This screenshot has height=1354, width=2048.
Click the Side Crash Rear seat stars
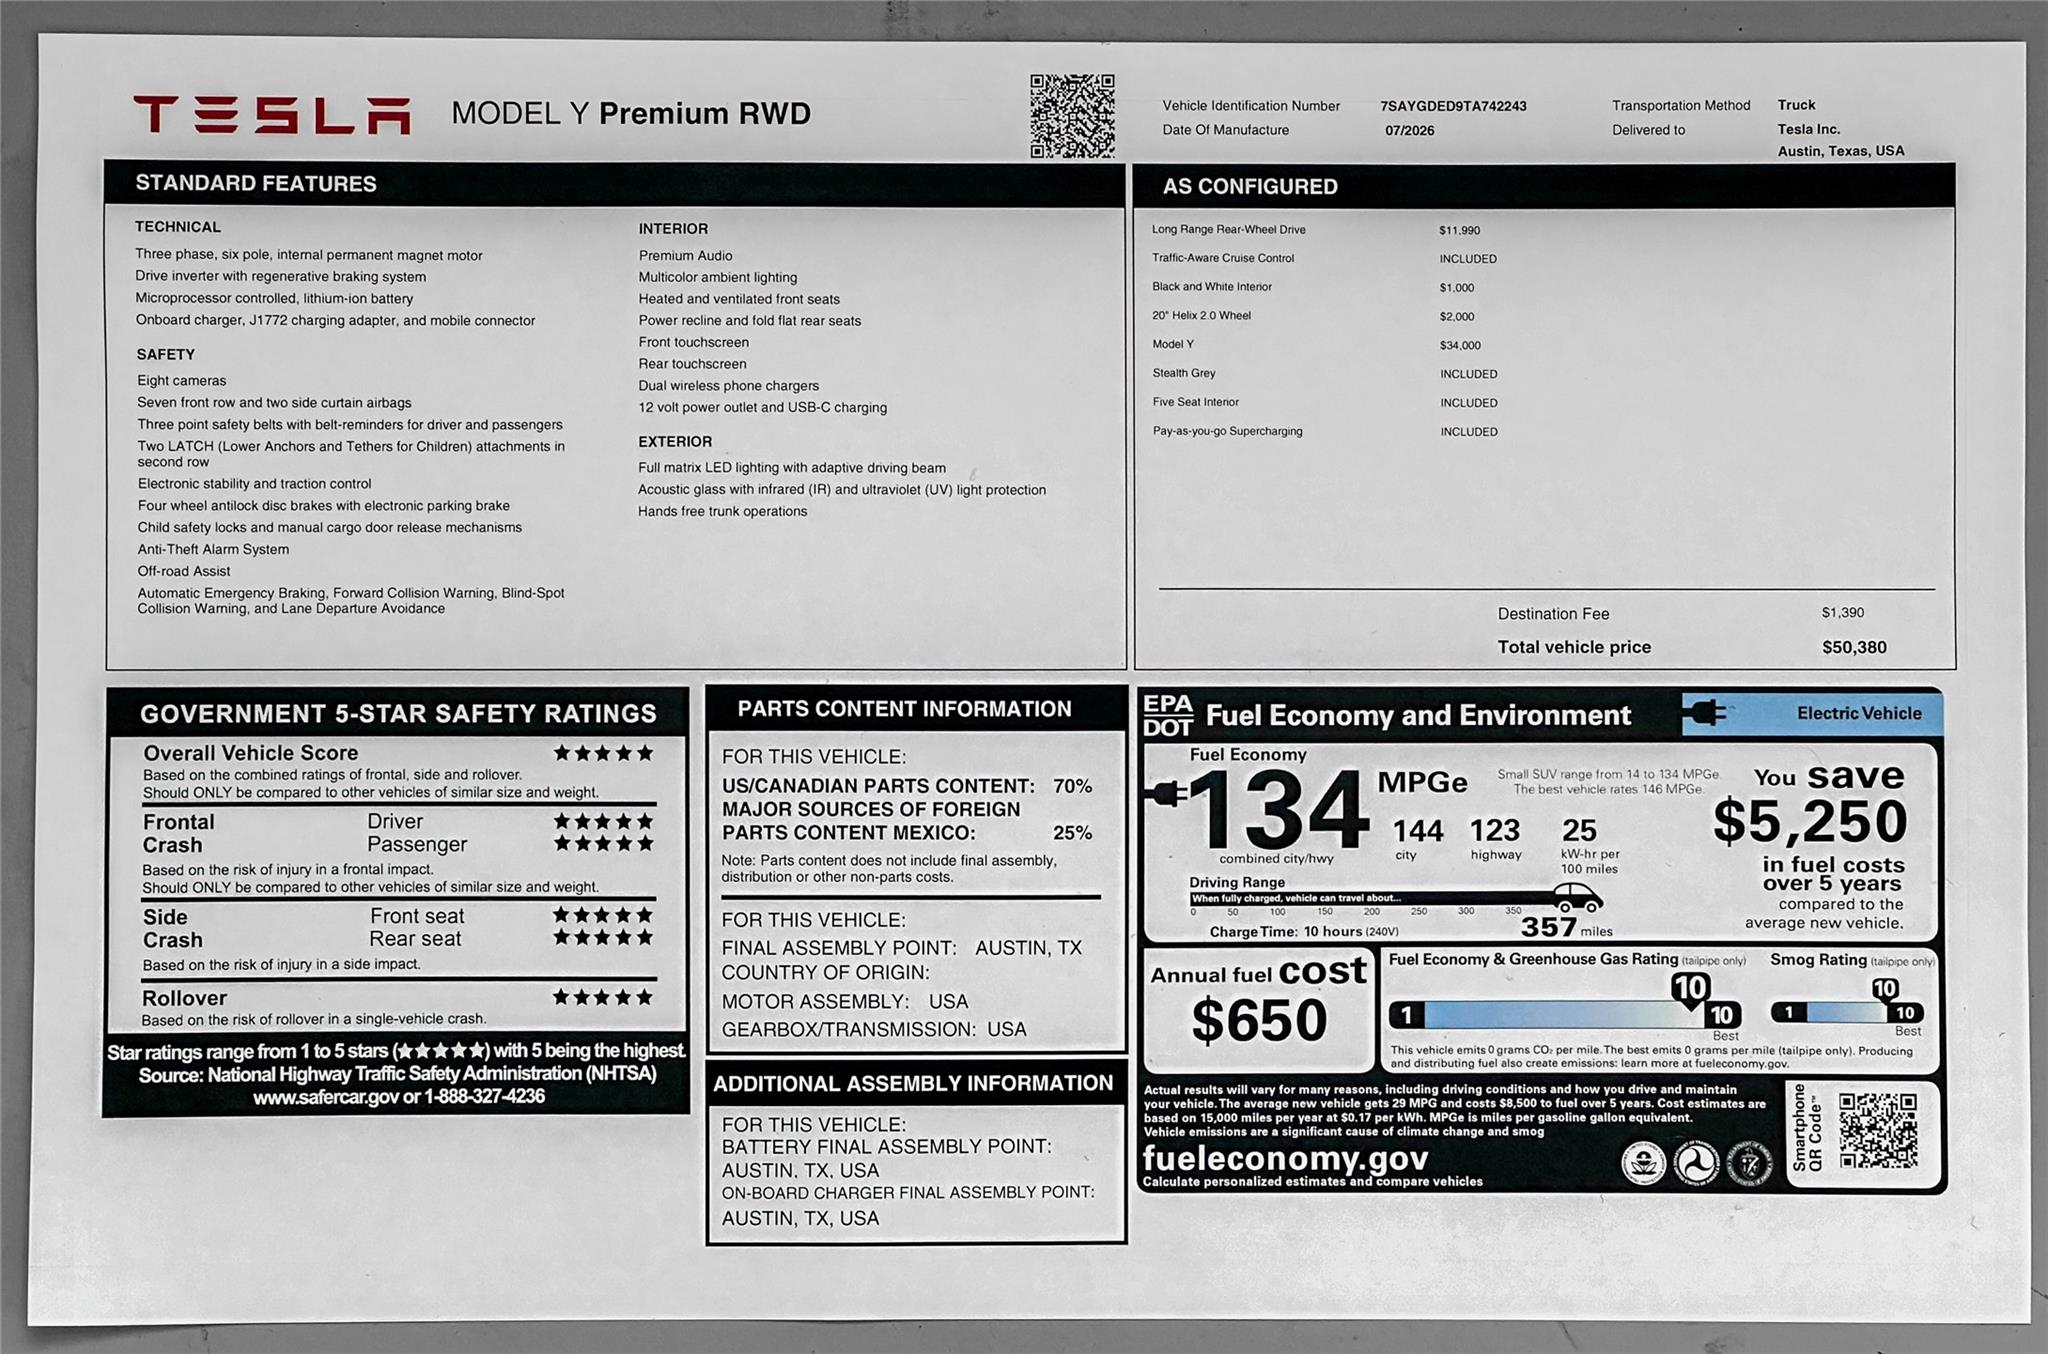coord(603,938)
